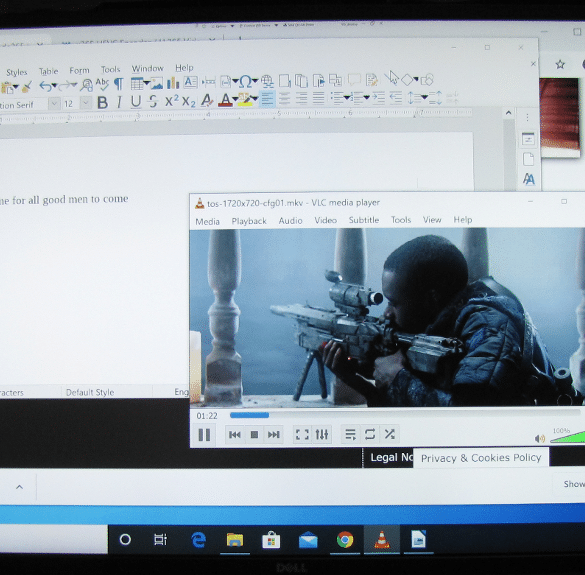Image resolution: width=585 pixels, height=575 pixels.
Task: Open the sidebar Properties panel
Action: click(528, 139)
